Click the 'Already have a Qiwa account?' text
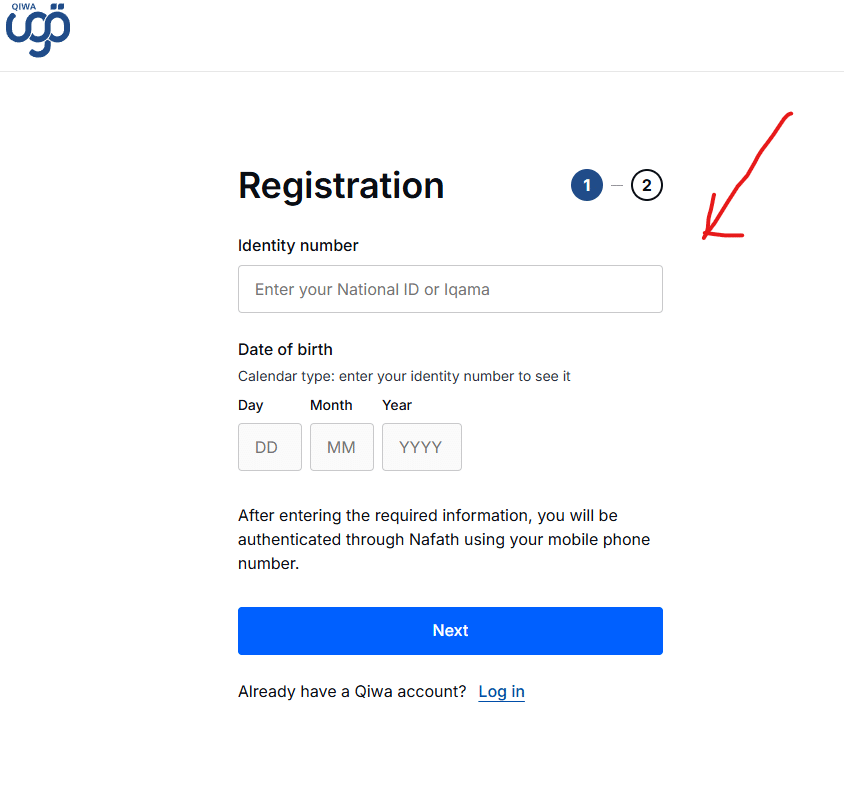 point(352,691)
